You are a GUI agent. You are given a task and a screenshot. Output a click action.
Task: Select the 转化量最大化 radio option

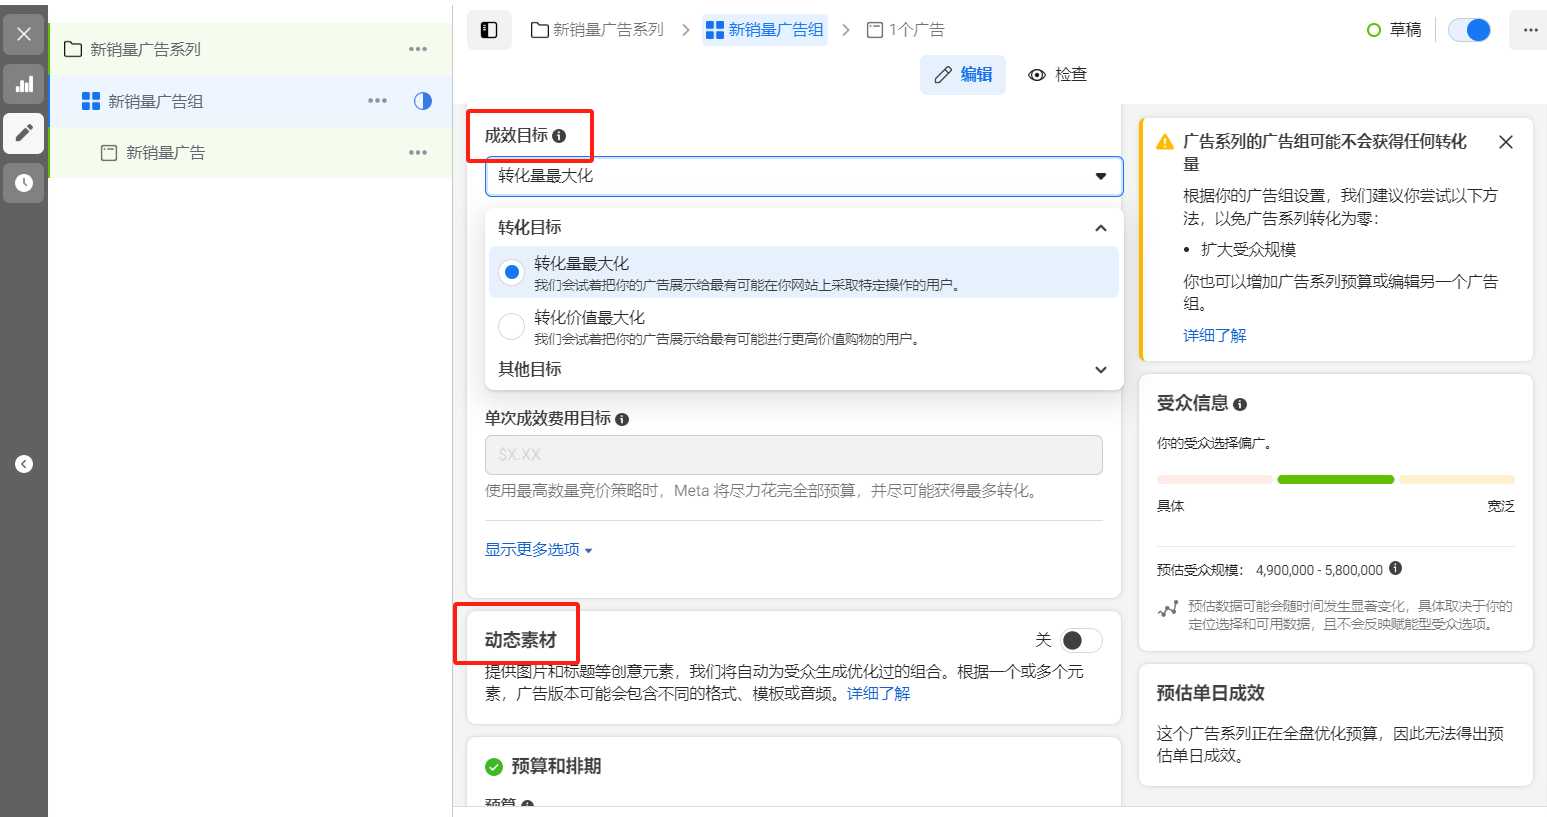[x=511, y=272]
